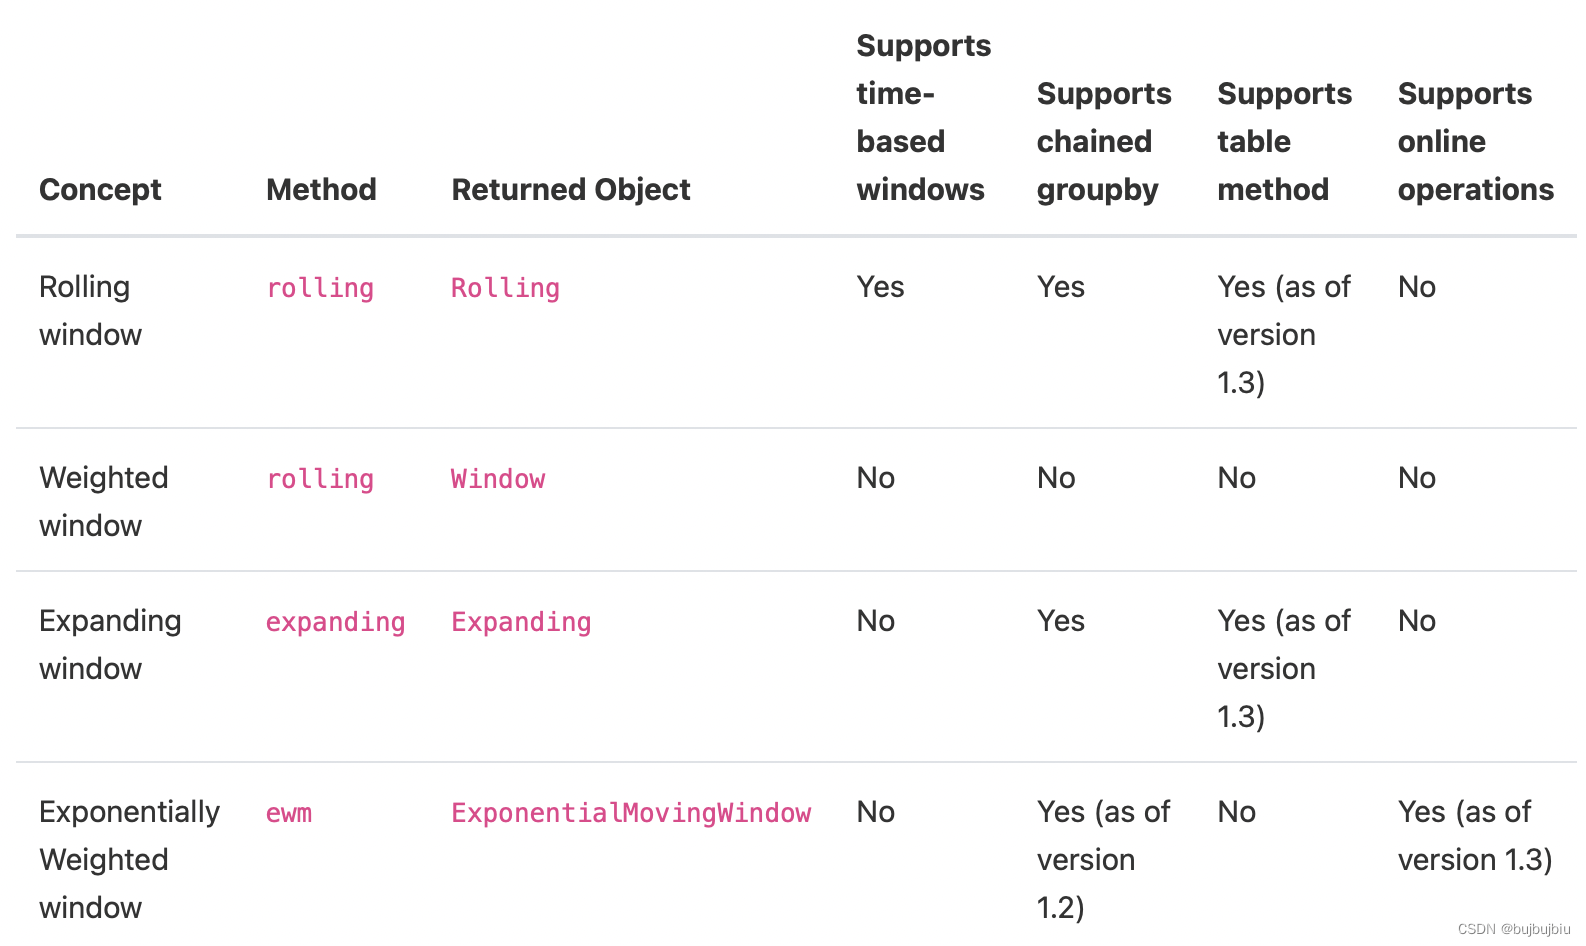The width and height of the screenshot is (1586, 946).
Task: Click the Supports table method header
Action: click(x=1283, y=141)
